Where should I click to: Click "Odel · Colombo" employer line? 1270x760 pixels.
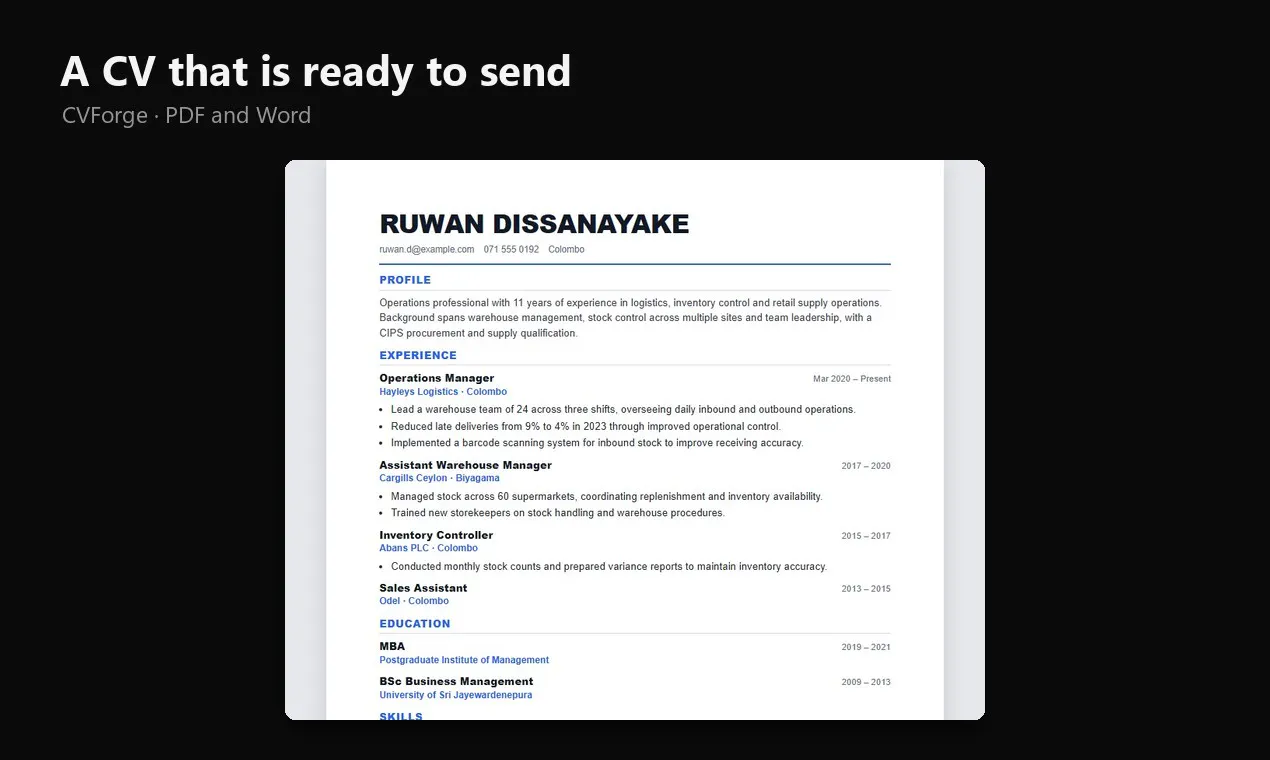414,601
